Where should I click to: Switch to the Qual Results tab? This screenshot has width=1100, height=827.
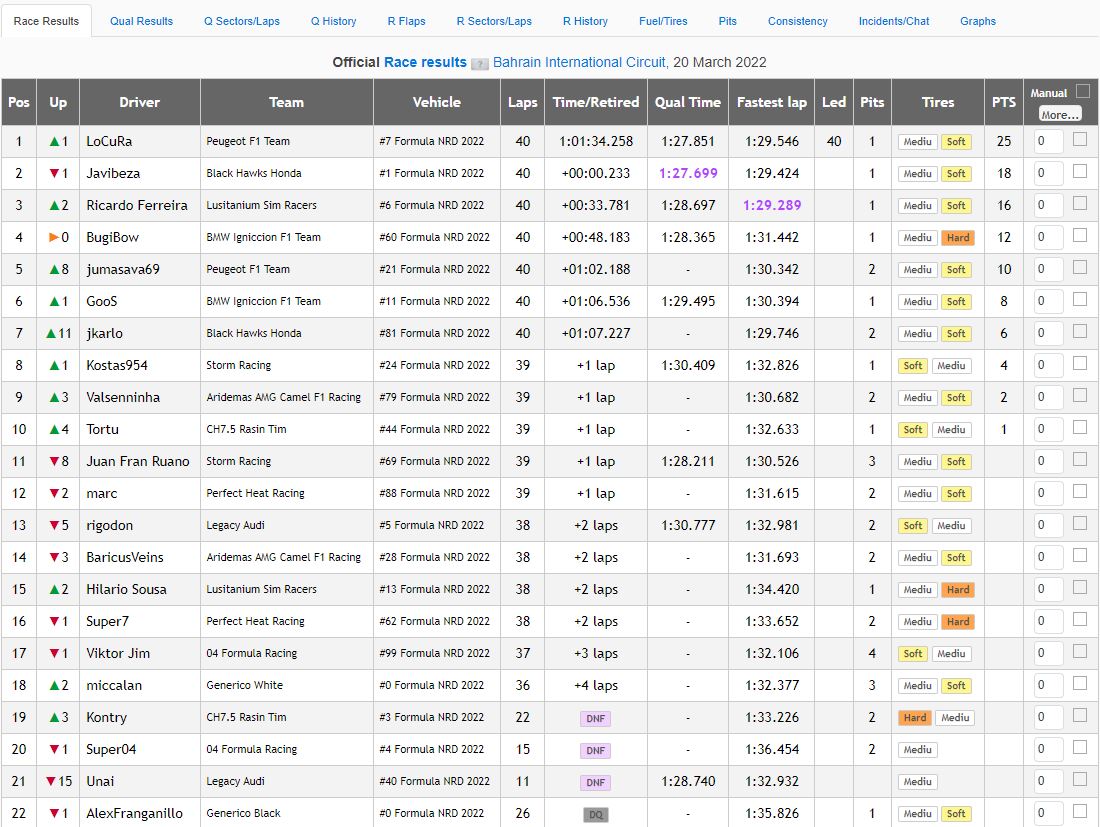(141, 21)
